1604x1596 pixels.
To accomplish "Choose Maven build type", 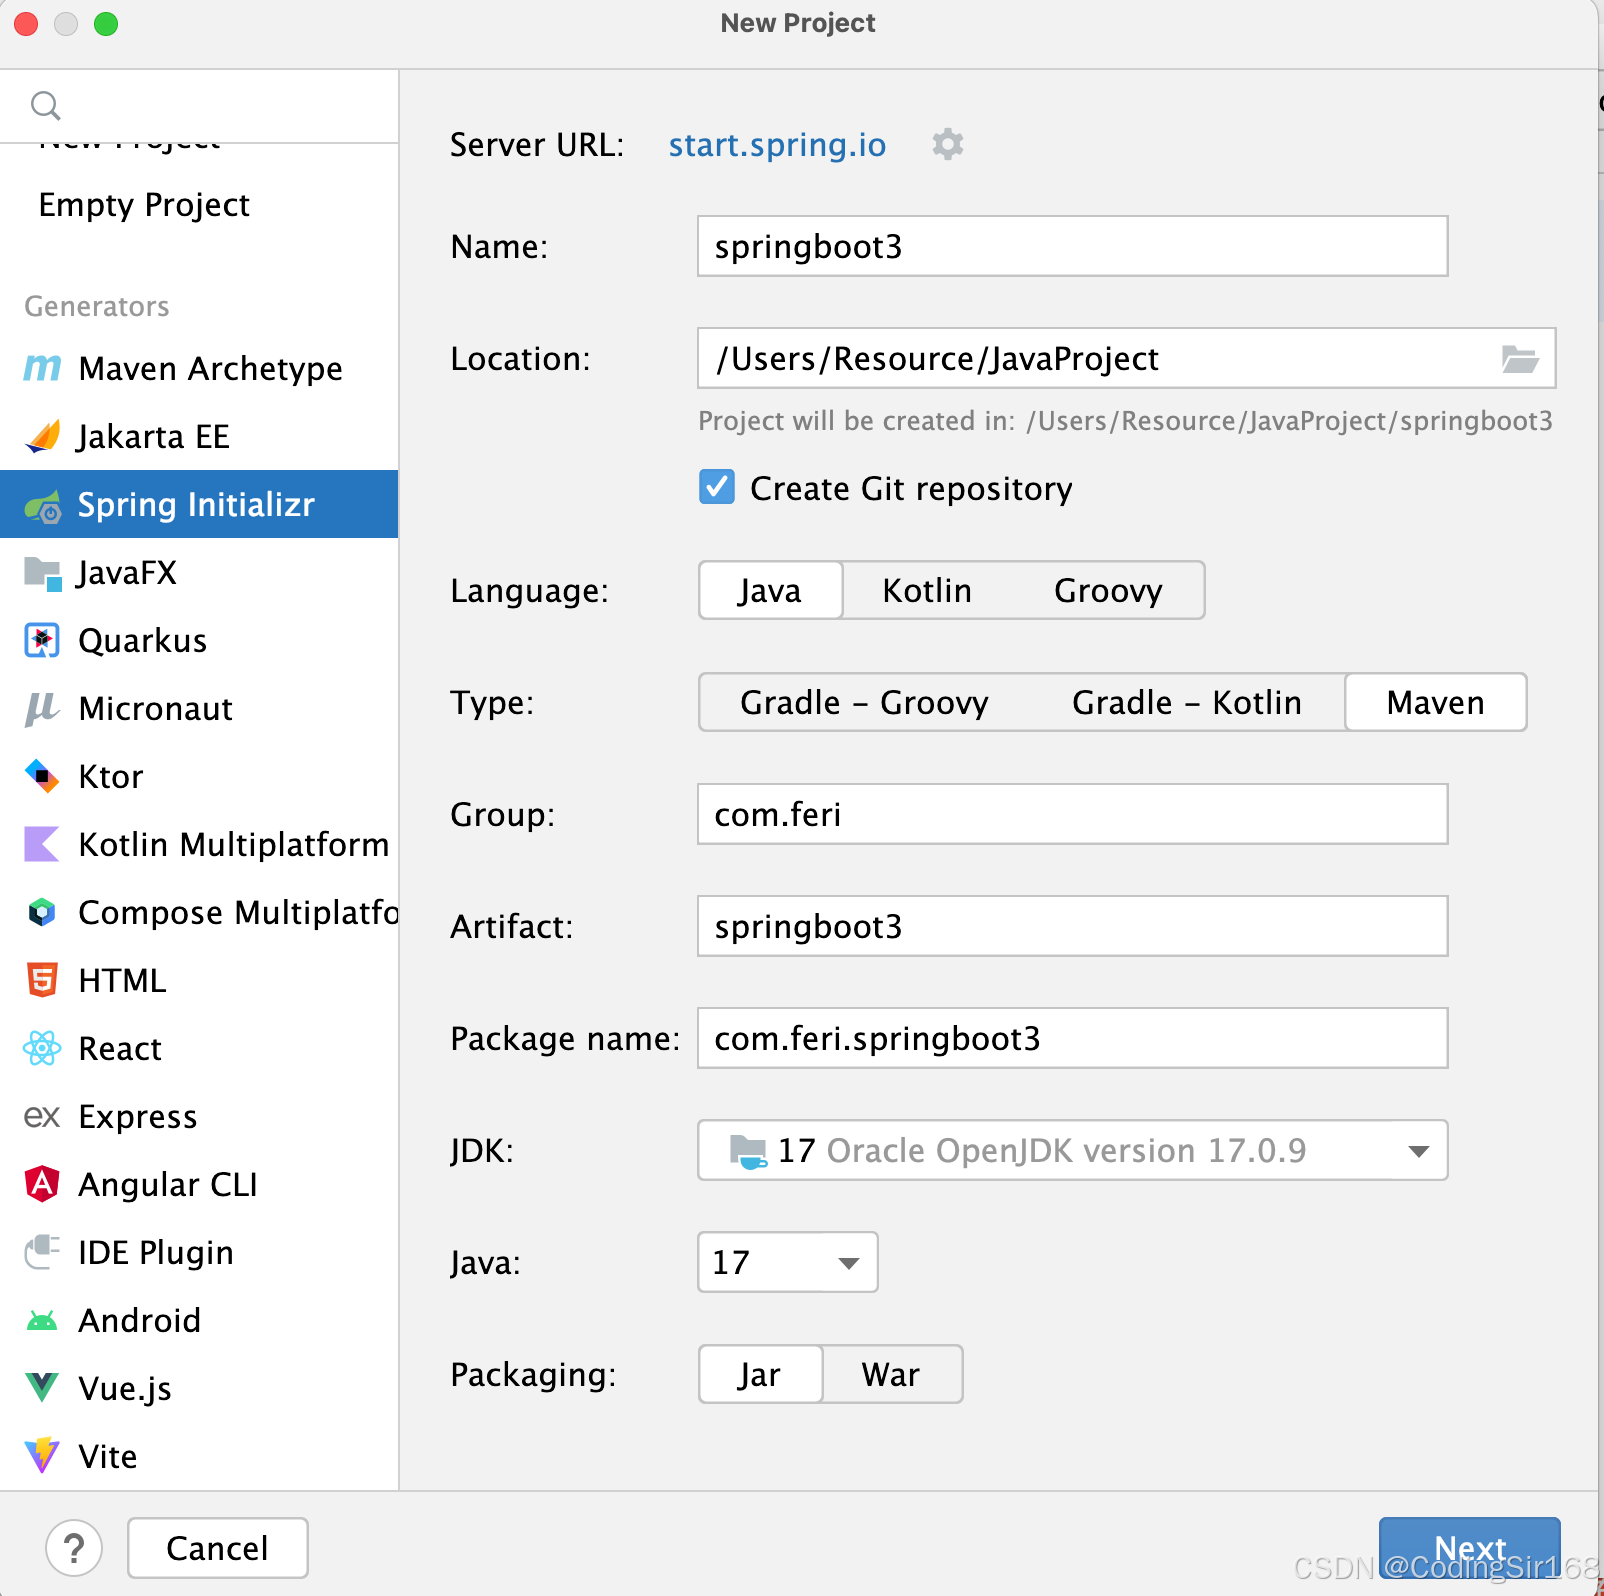I will coord(1436,703).
